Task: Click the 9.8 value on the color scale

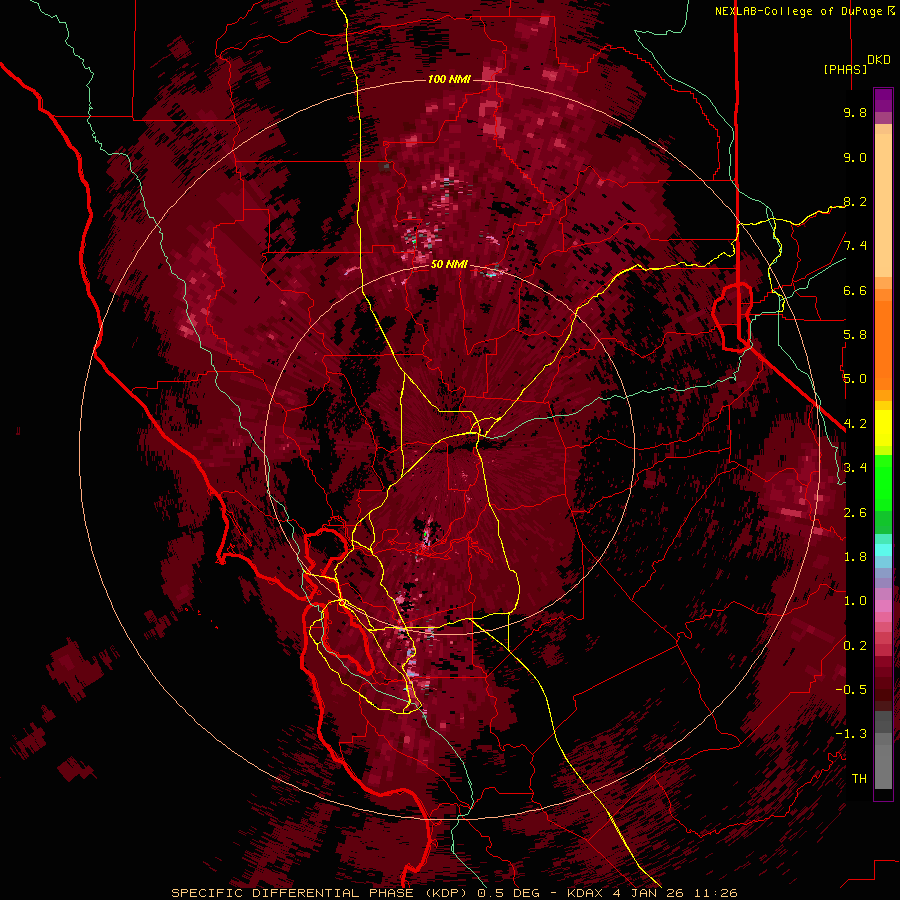Action: tap(855, 112)
